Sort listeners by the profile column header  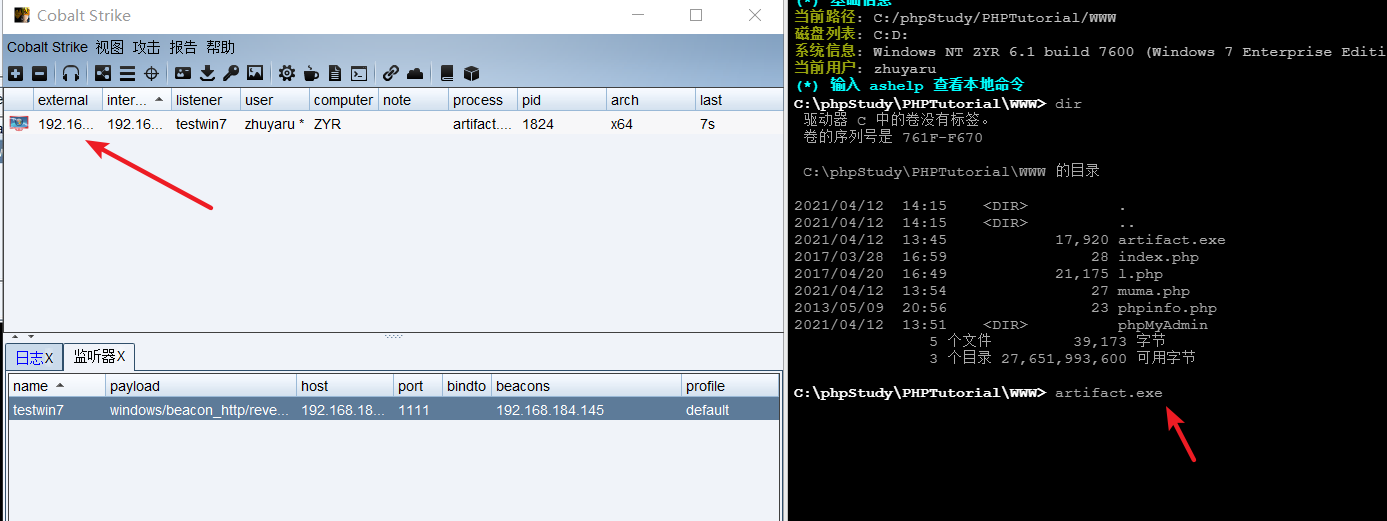point(729,386)
